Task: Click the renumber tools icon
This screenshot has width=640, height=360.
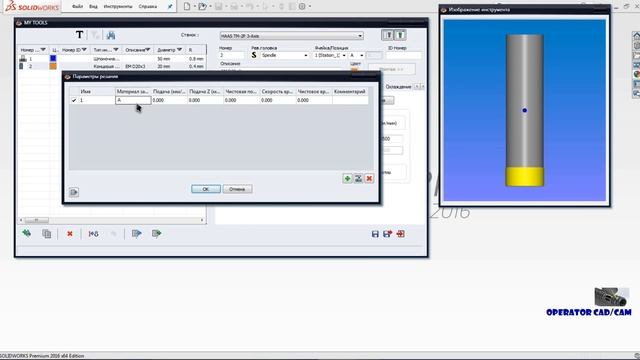Action: [x=93, y=234]
